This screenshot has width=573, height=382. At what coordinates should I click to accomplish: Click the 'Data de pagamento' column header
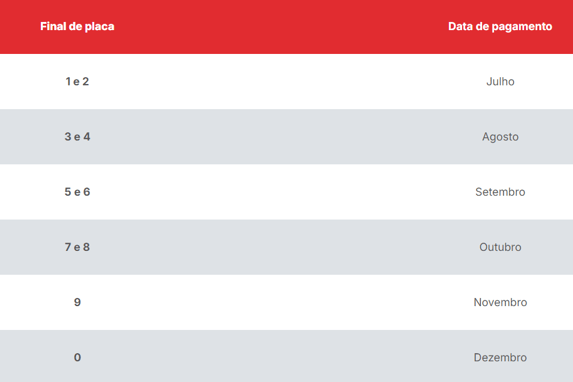pyautogui.click(x=500, y=27)
